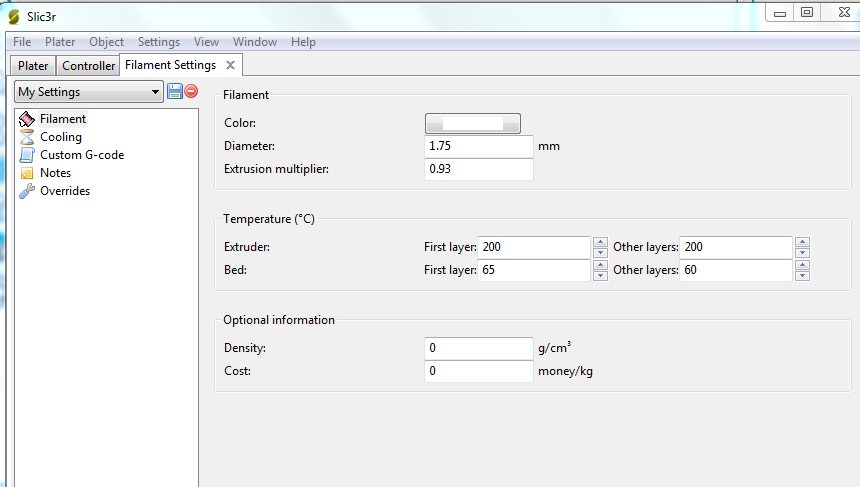Screen dimensions: 860x487
Task: Open the My Settings preset dropdown
Action: 89,92
